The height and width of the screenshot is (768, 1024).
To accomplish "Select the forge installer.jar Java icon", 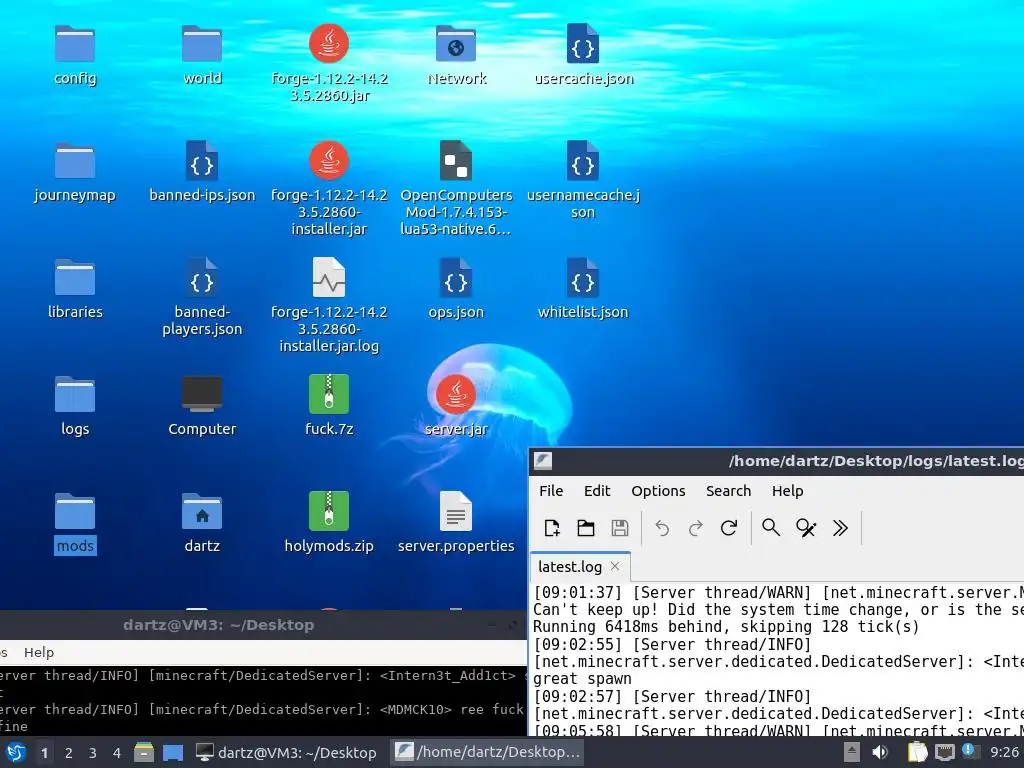I will pyautogui.click(x=328, y=161).
